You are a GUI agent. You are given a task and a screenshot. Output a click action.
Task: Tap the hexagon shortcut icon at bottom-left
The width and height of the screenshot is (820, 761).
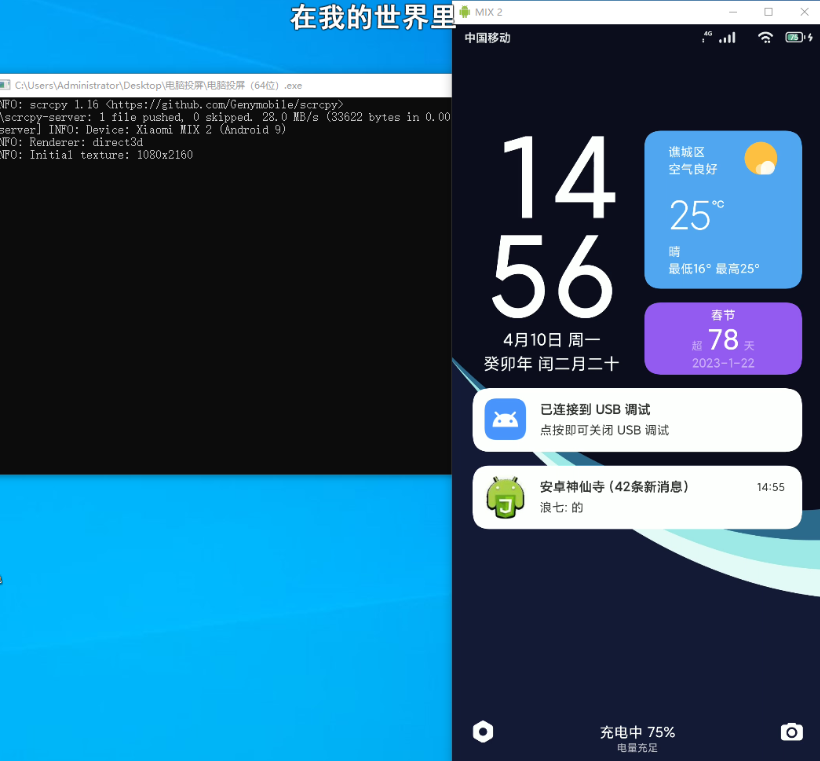483,732
